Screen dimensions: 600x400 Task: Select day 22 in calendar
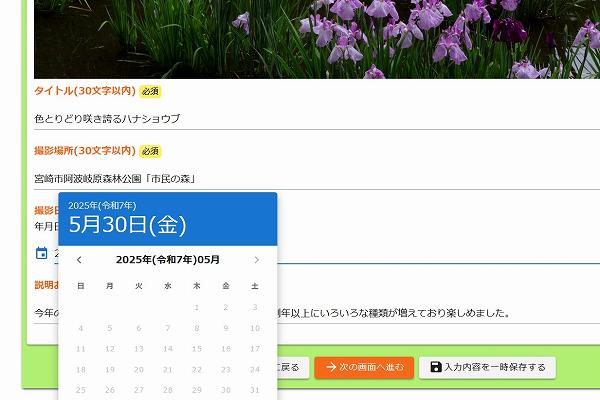point(197,369)
